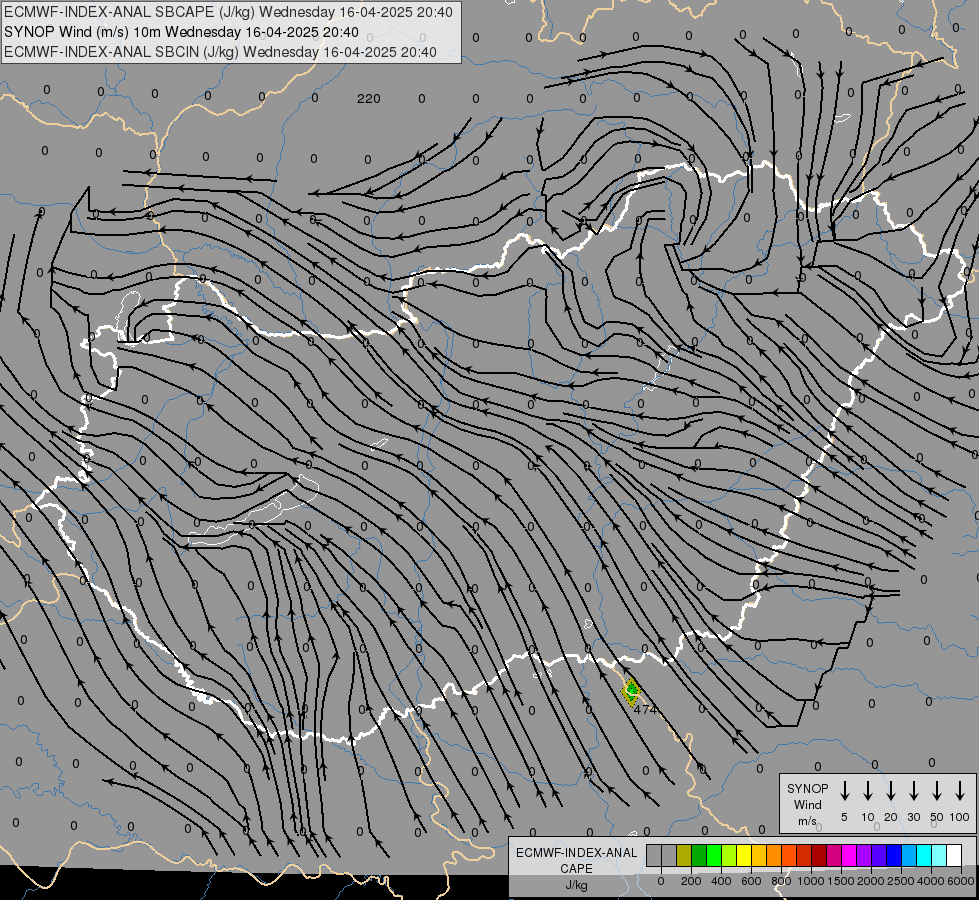Click the J/kg unit under the CAPE label

576,885
